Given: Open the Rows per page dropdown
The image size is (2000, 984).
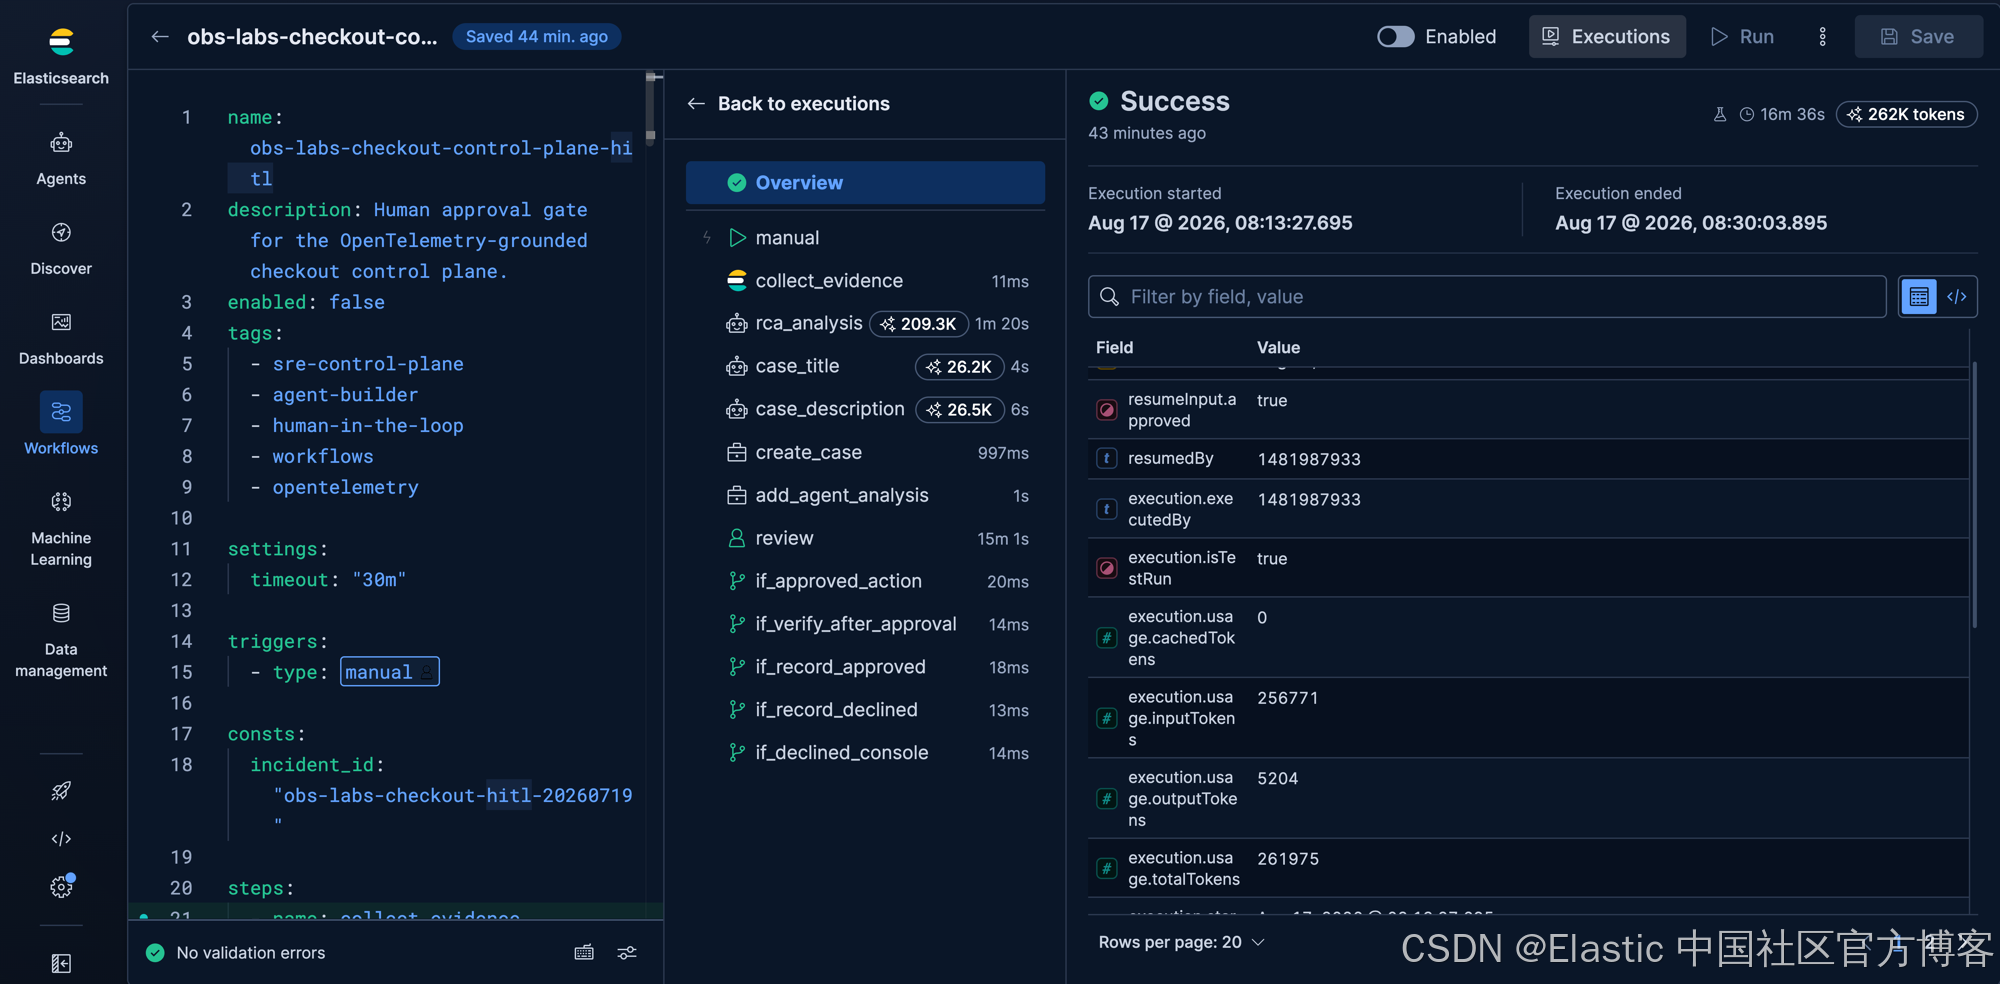Looking at the screenshot, I should tap(1181, 943).
